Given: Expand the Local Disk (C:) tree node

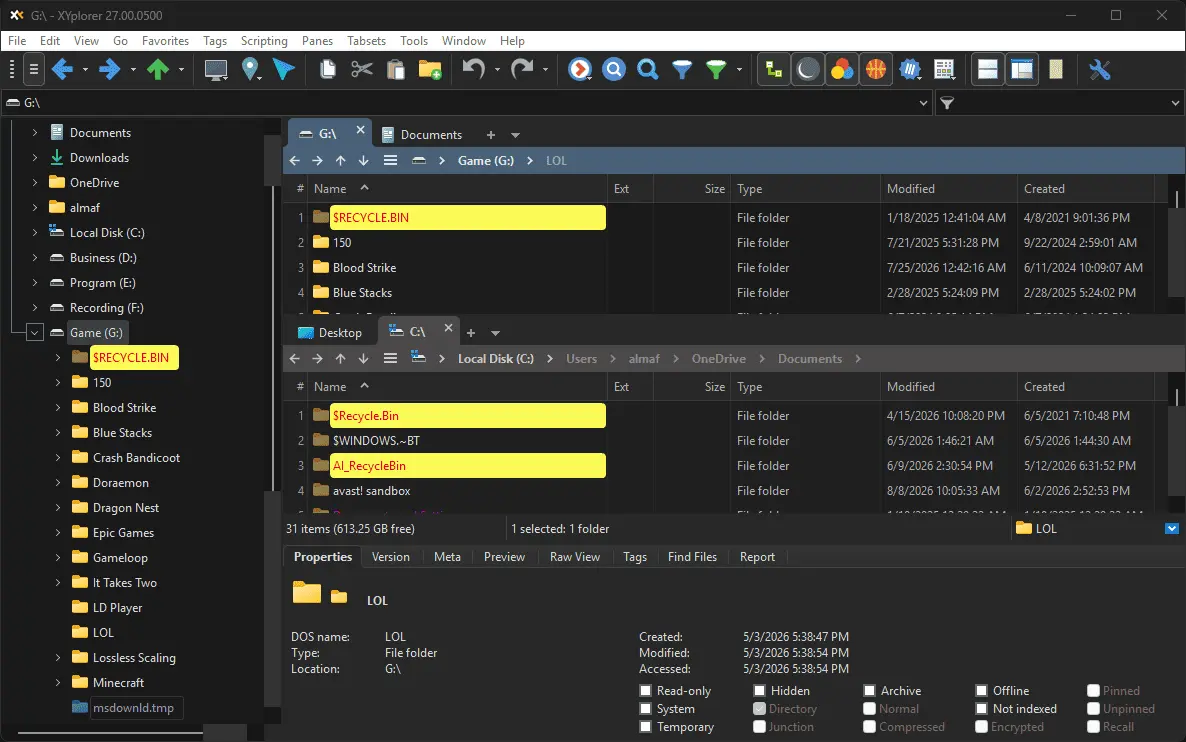Looking at the screenshot, I should [x=34, y=232].
